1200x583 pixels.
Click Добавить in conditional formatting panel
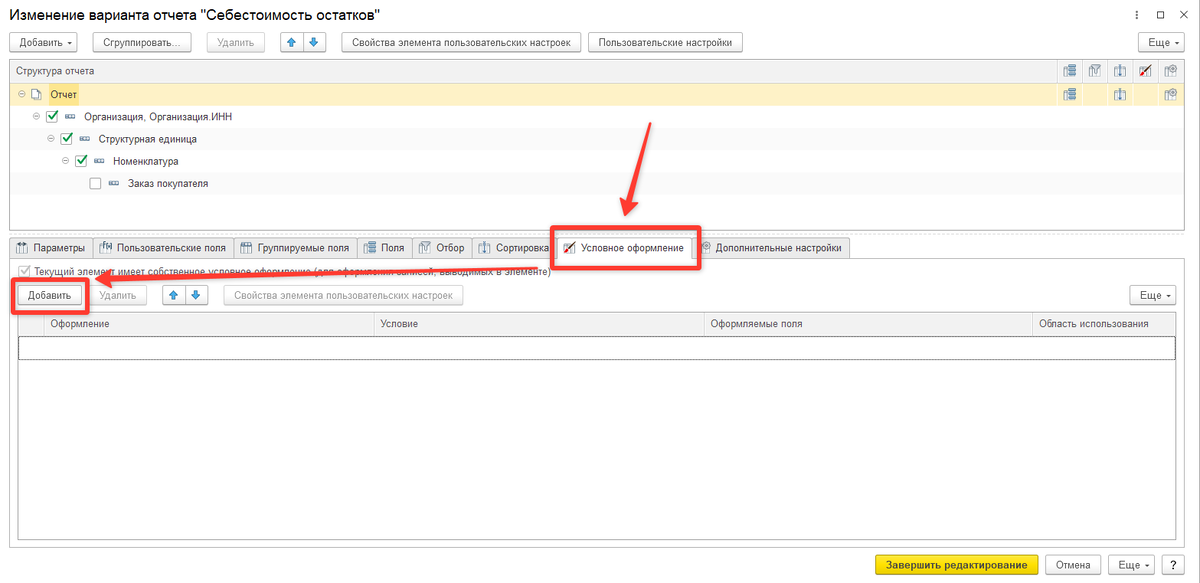(x=49, y=295)
